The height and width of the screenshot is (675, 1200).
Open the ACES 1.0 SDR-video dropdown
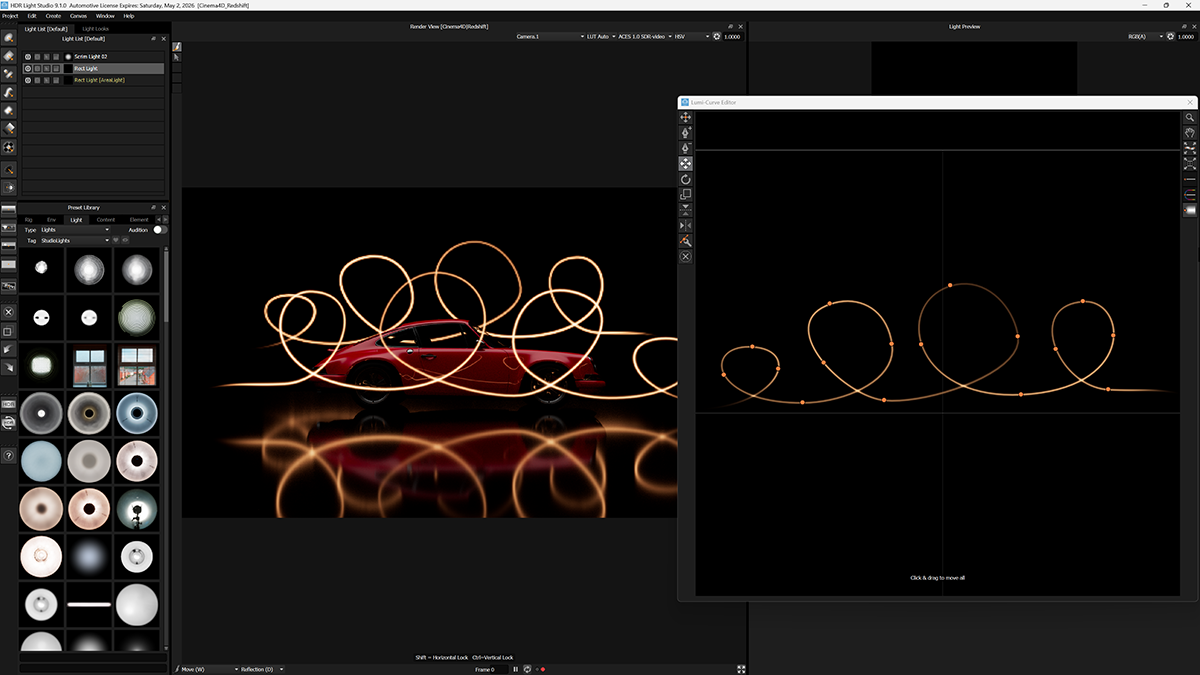[x=645, y=36]
